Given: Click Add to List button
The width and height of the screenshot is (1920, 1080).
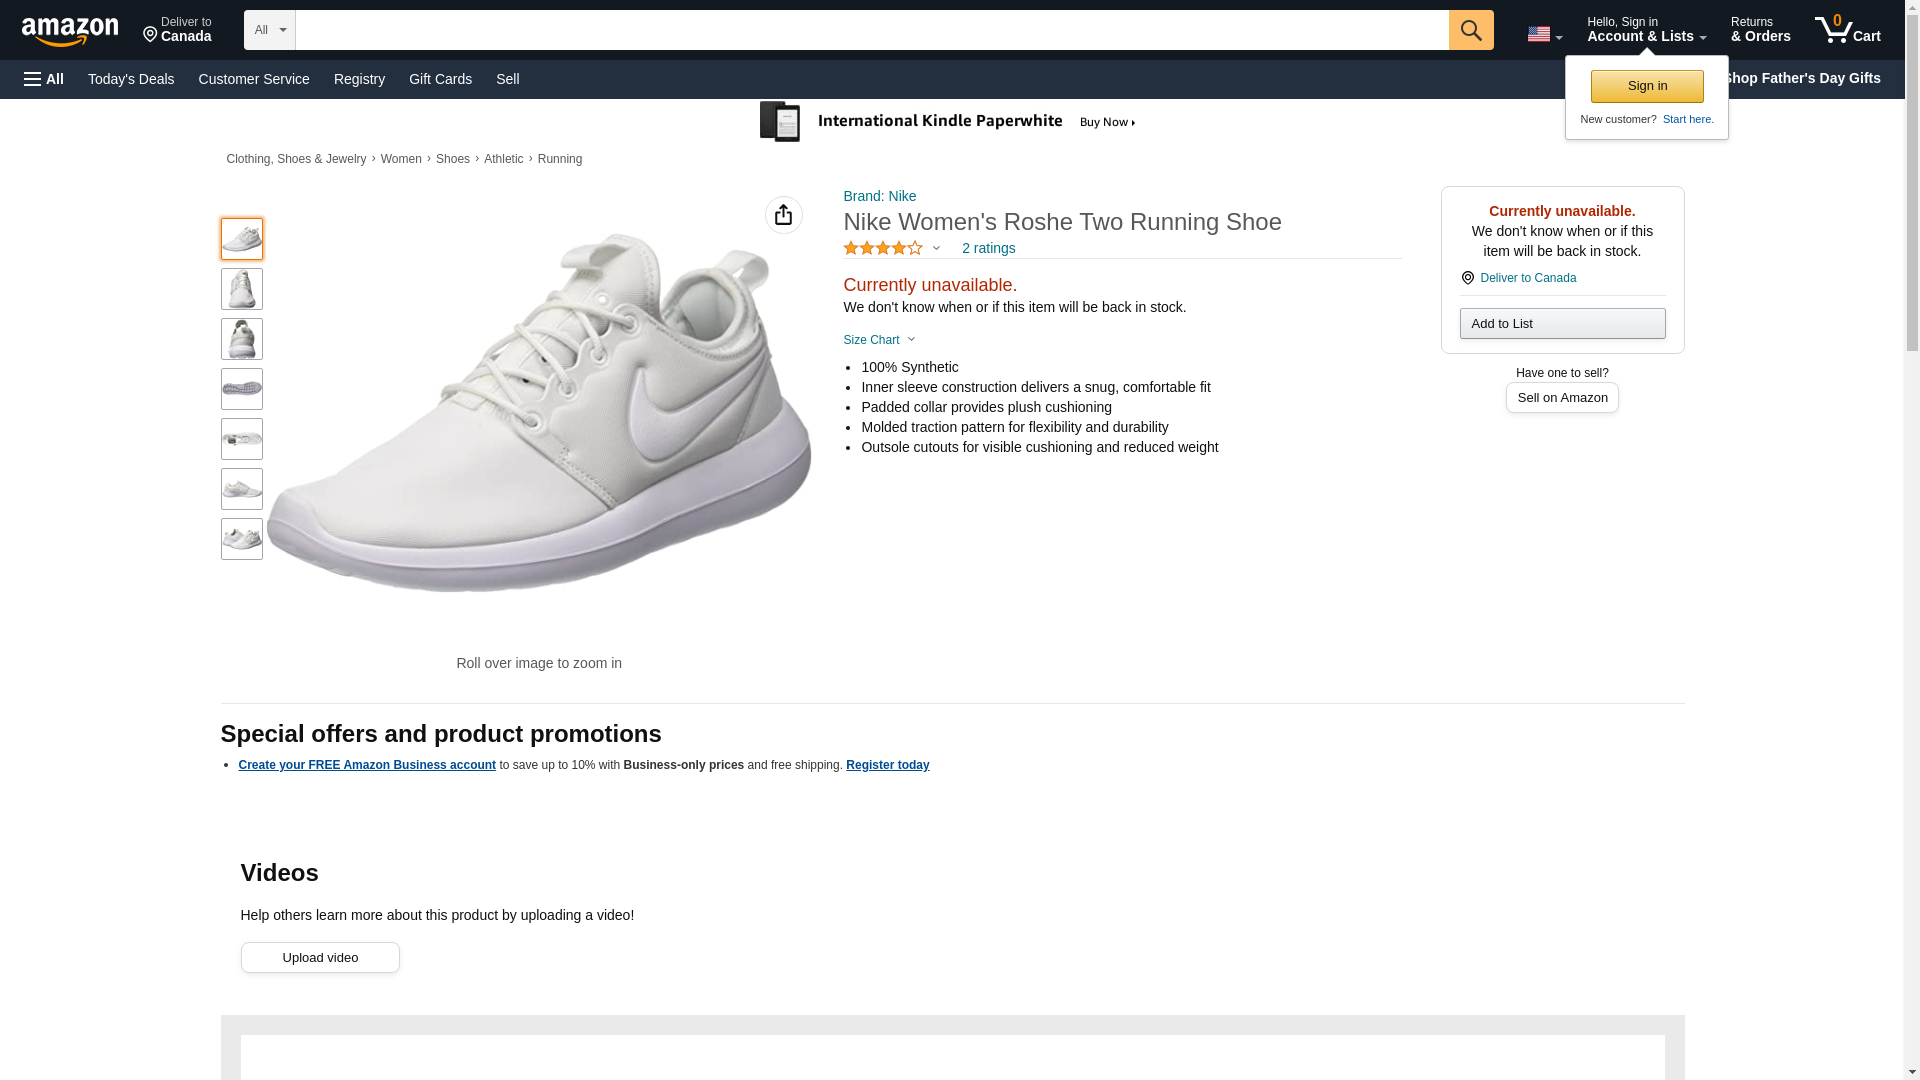Looking at the screenshot, I should (1562, 323).
